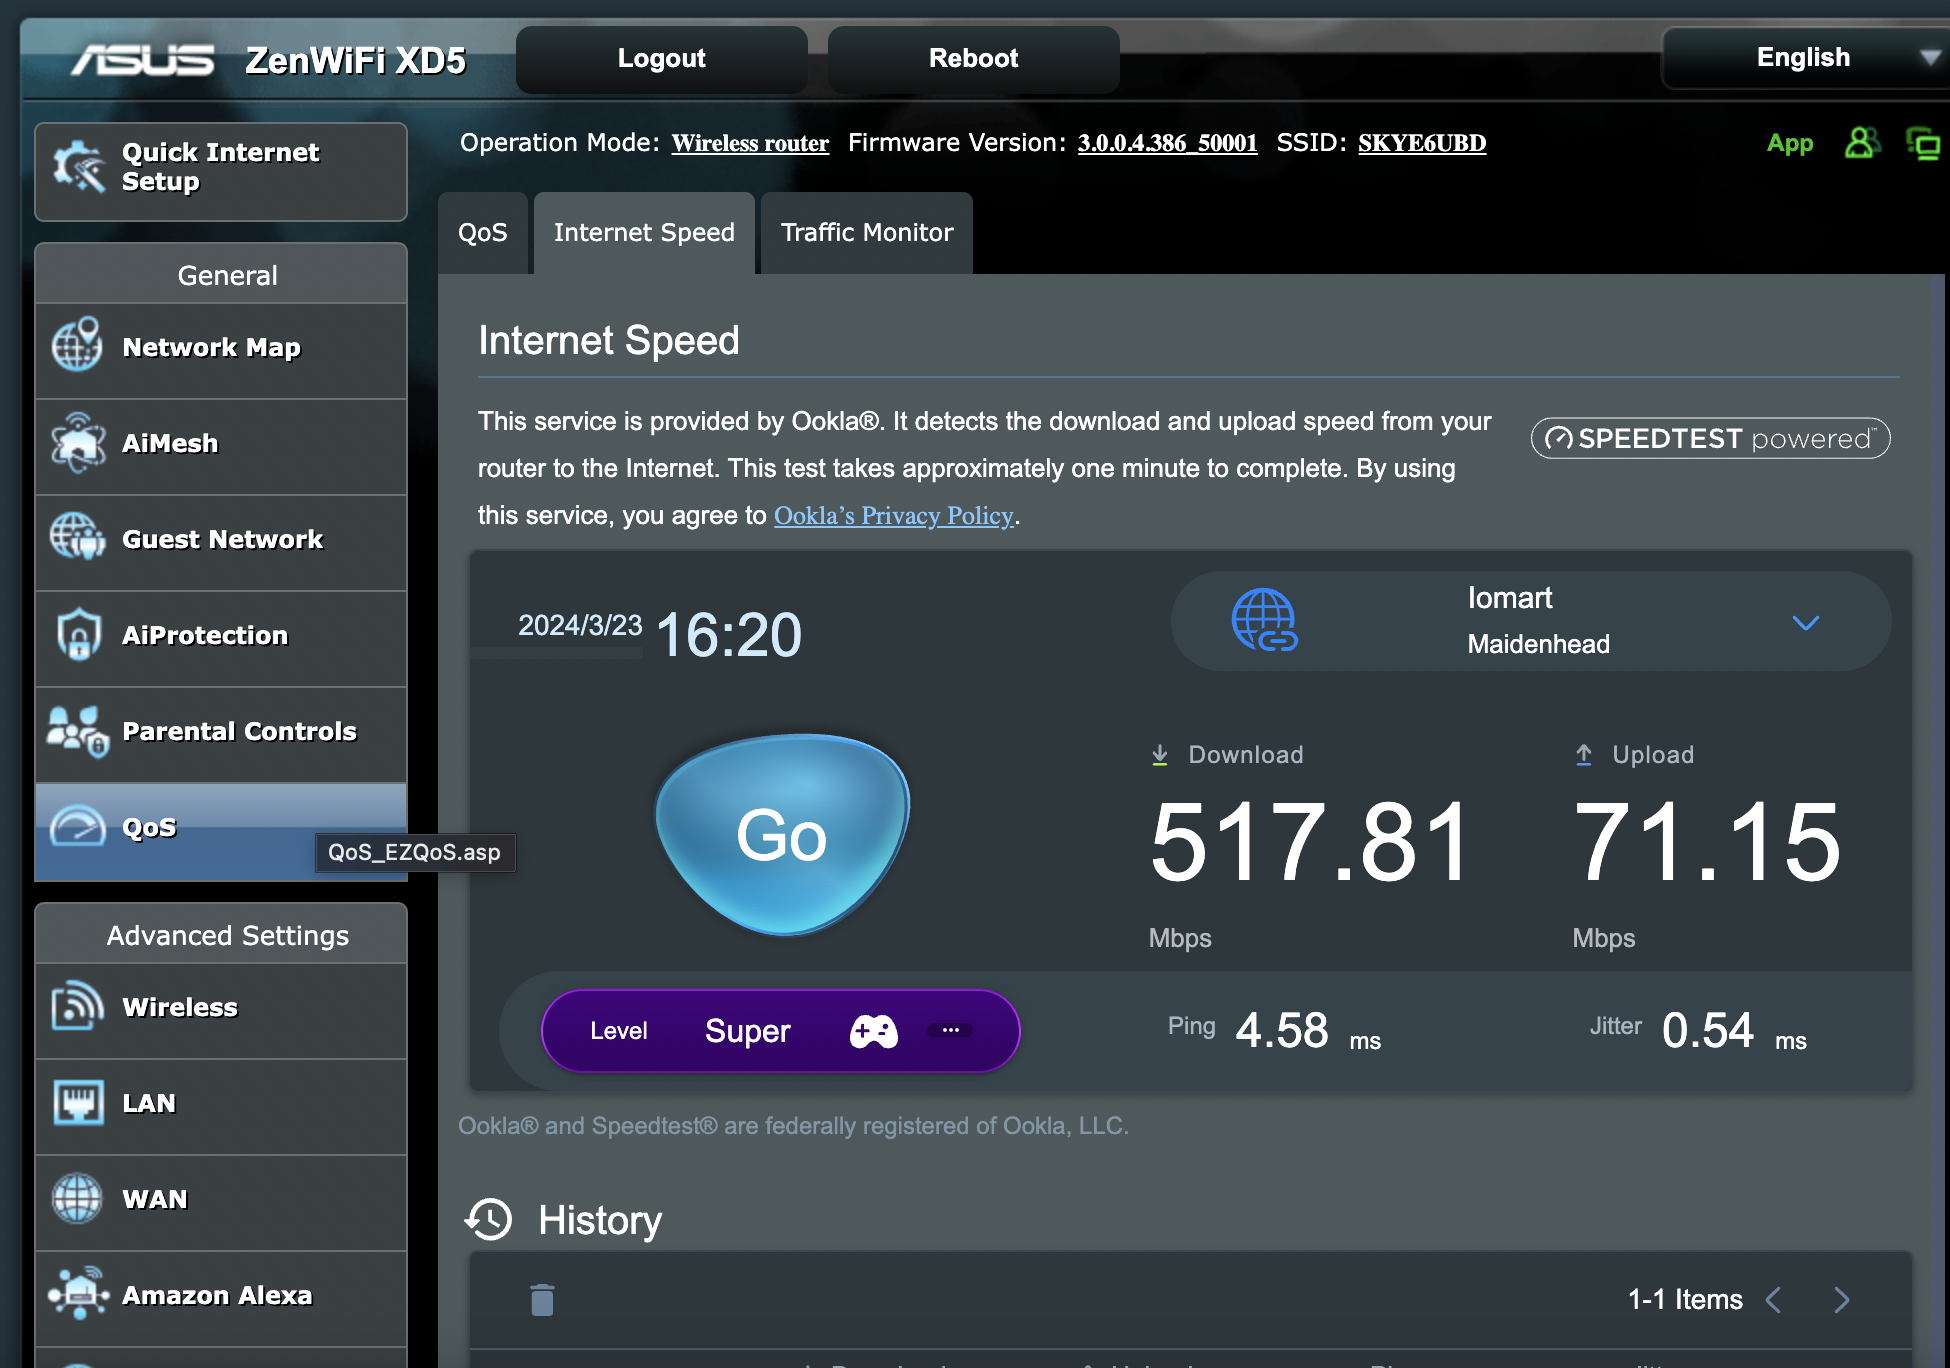Screen dimensions: 1950x1368
Task: Click the ellipsis toggle beside the gamepad
Action: pyautogui.click(x=949, y=1031)
